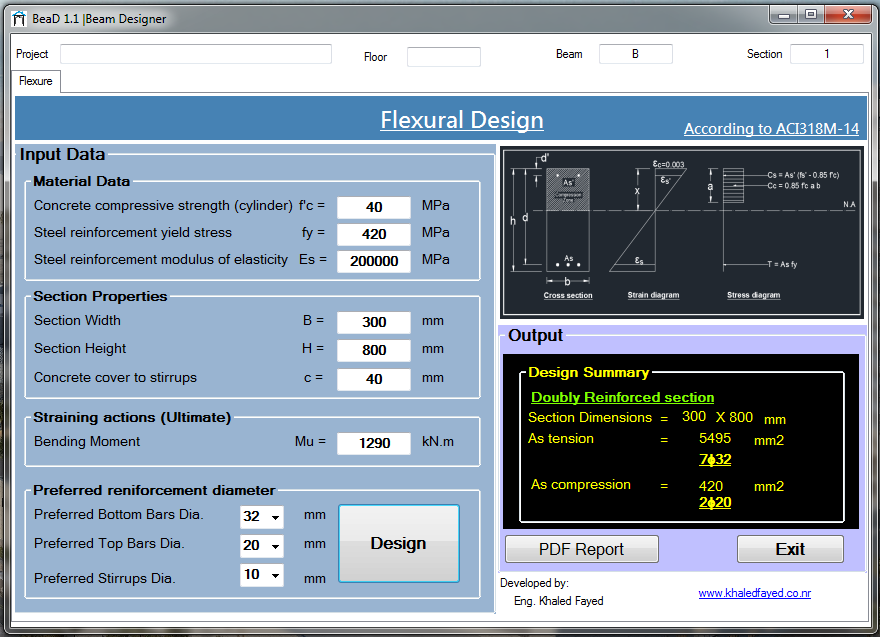
Task: Click the Section Width B value box
Action: [x=373, y=322]
